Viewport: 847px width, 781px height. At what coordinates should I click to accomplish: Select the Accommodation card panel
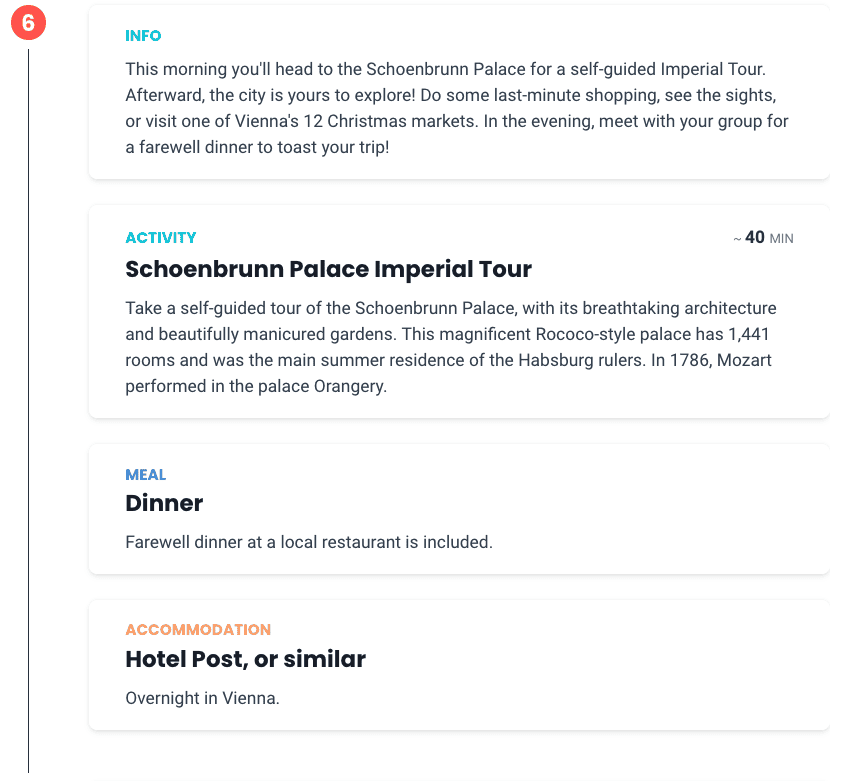click(459, 665)
